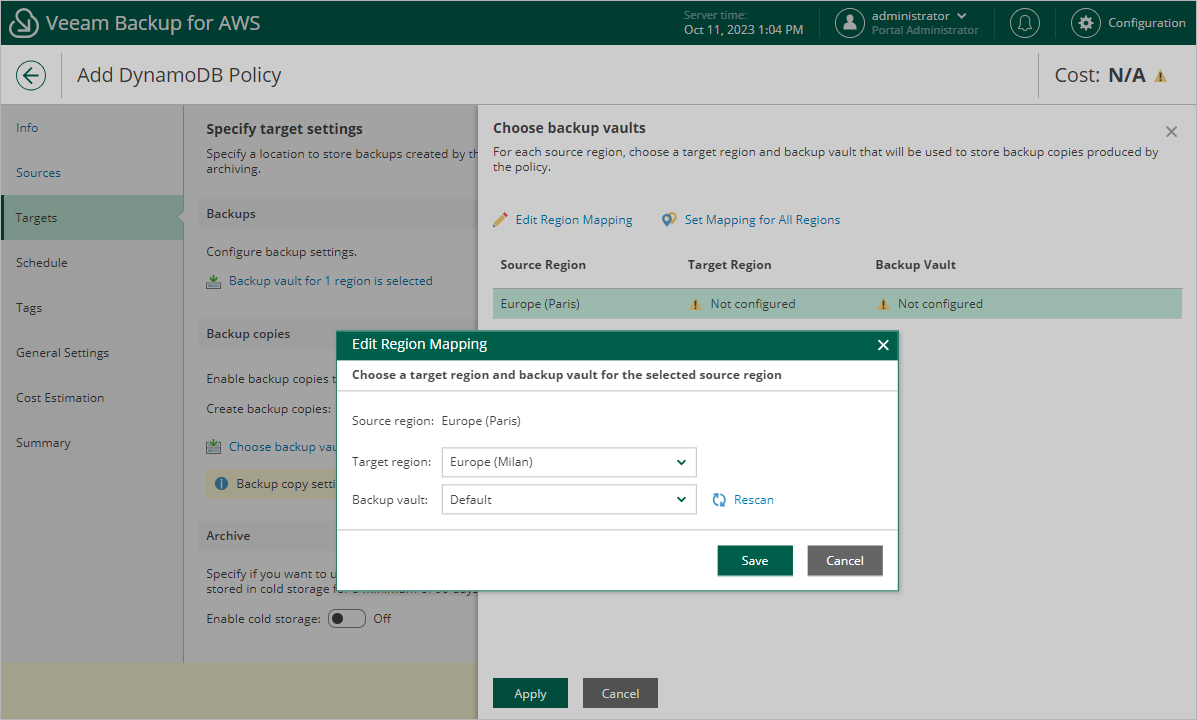The width and height of the screenshot is (1197, 720).
Task: Click Set Mapping for All Regions
Action: (x=763, y=220)
